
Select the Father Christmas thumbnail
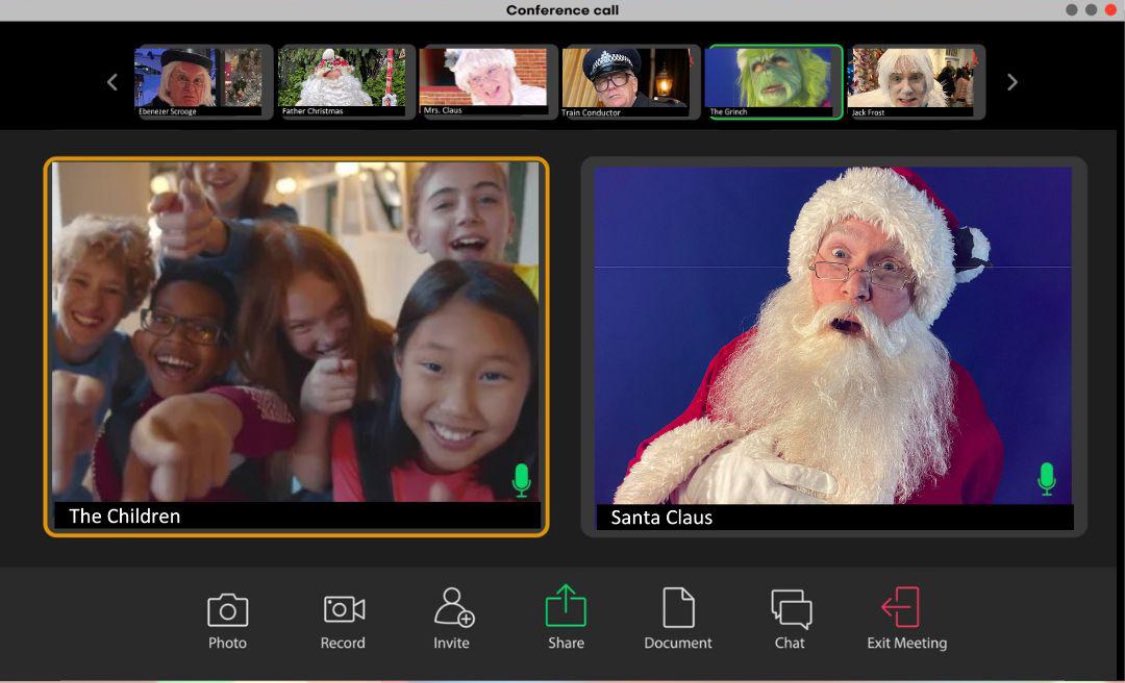coord(347,82)
